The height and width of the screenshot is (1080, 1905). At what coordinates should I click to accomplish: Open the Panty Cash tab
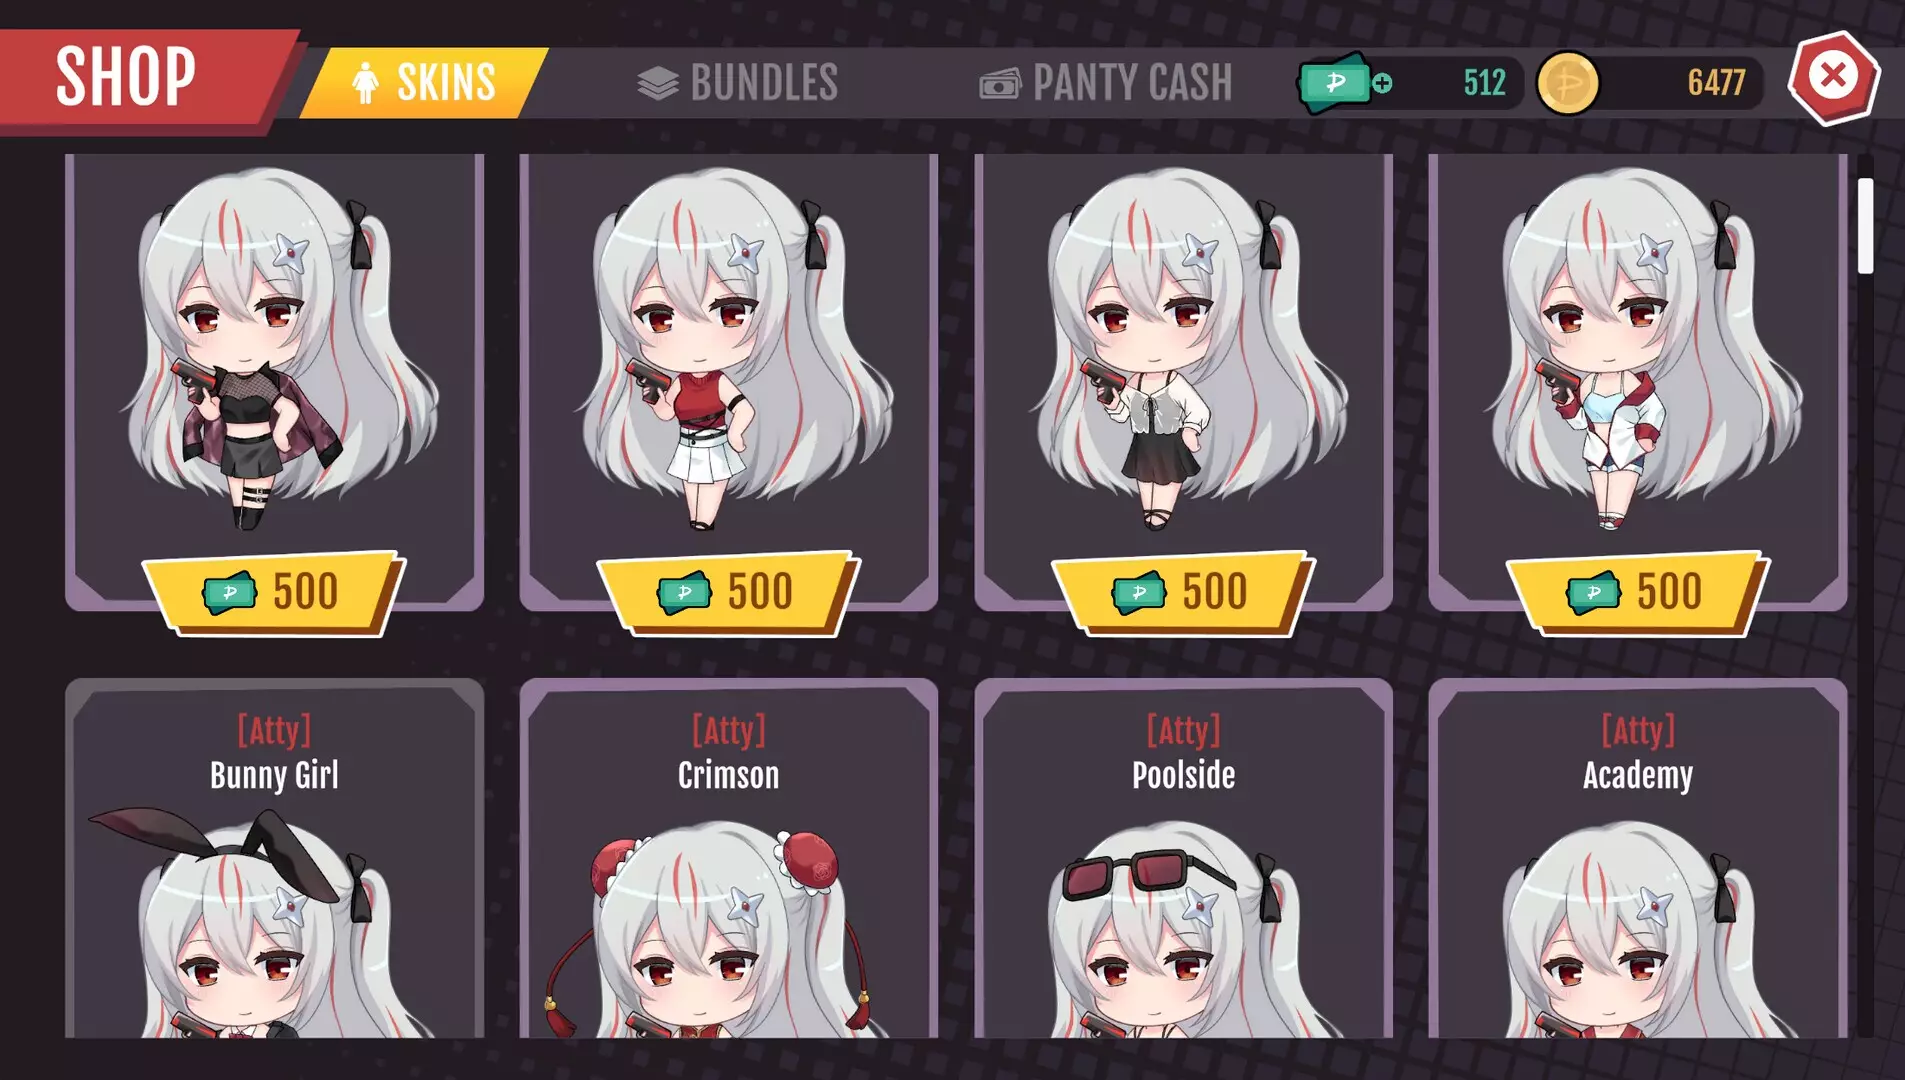(1105, 83)
